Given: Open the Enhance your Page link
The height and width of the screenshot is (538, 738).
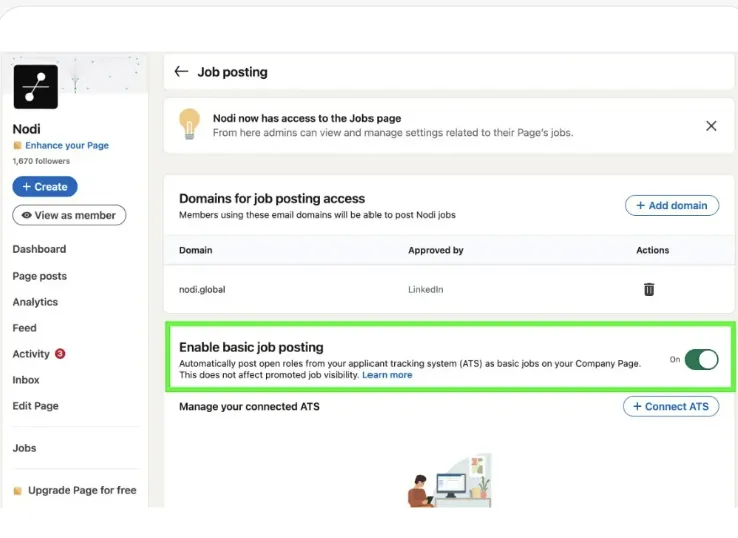Looking at the screenshot, I should click(x=67, y=145).
